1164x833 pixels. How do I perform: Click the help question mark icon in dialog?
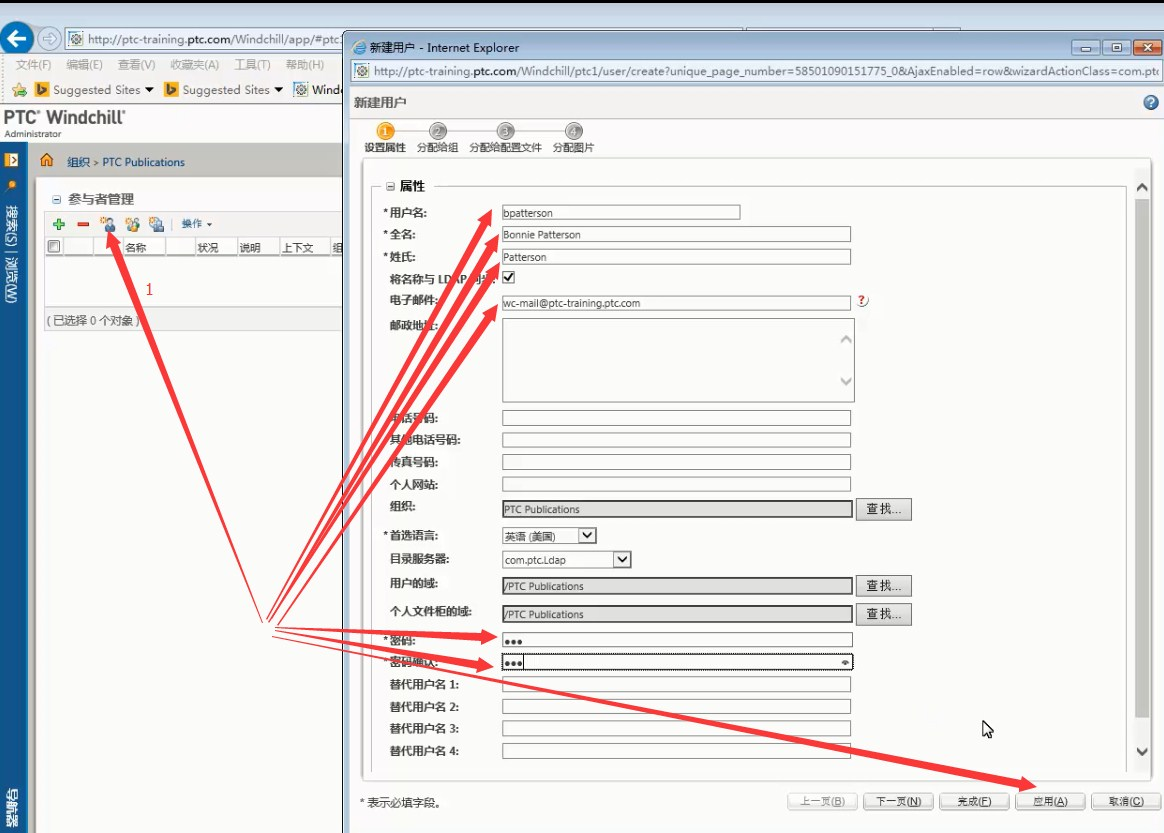tap(1151, 102)
